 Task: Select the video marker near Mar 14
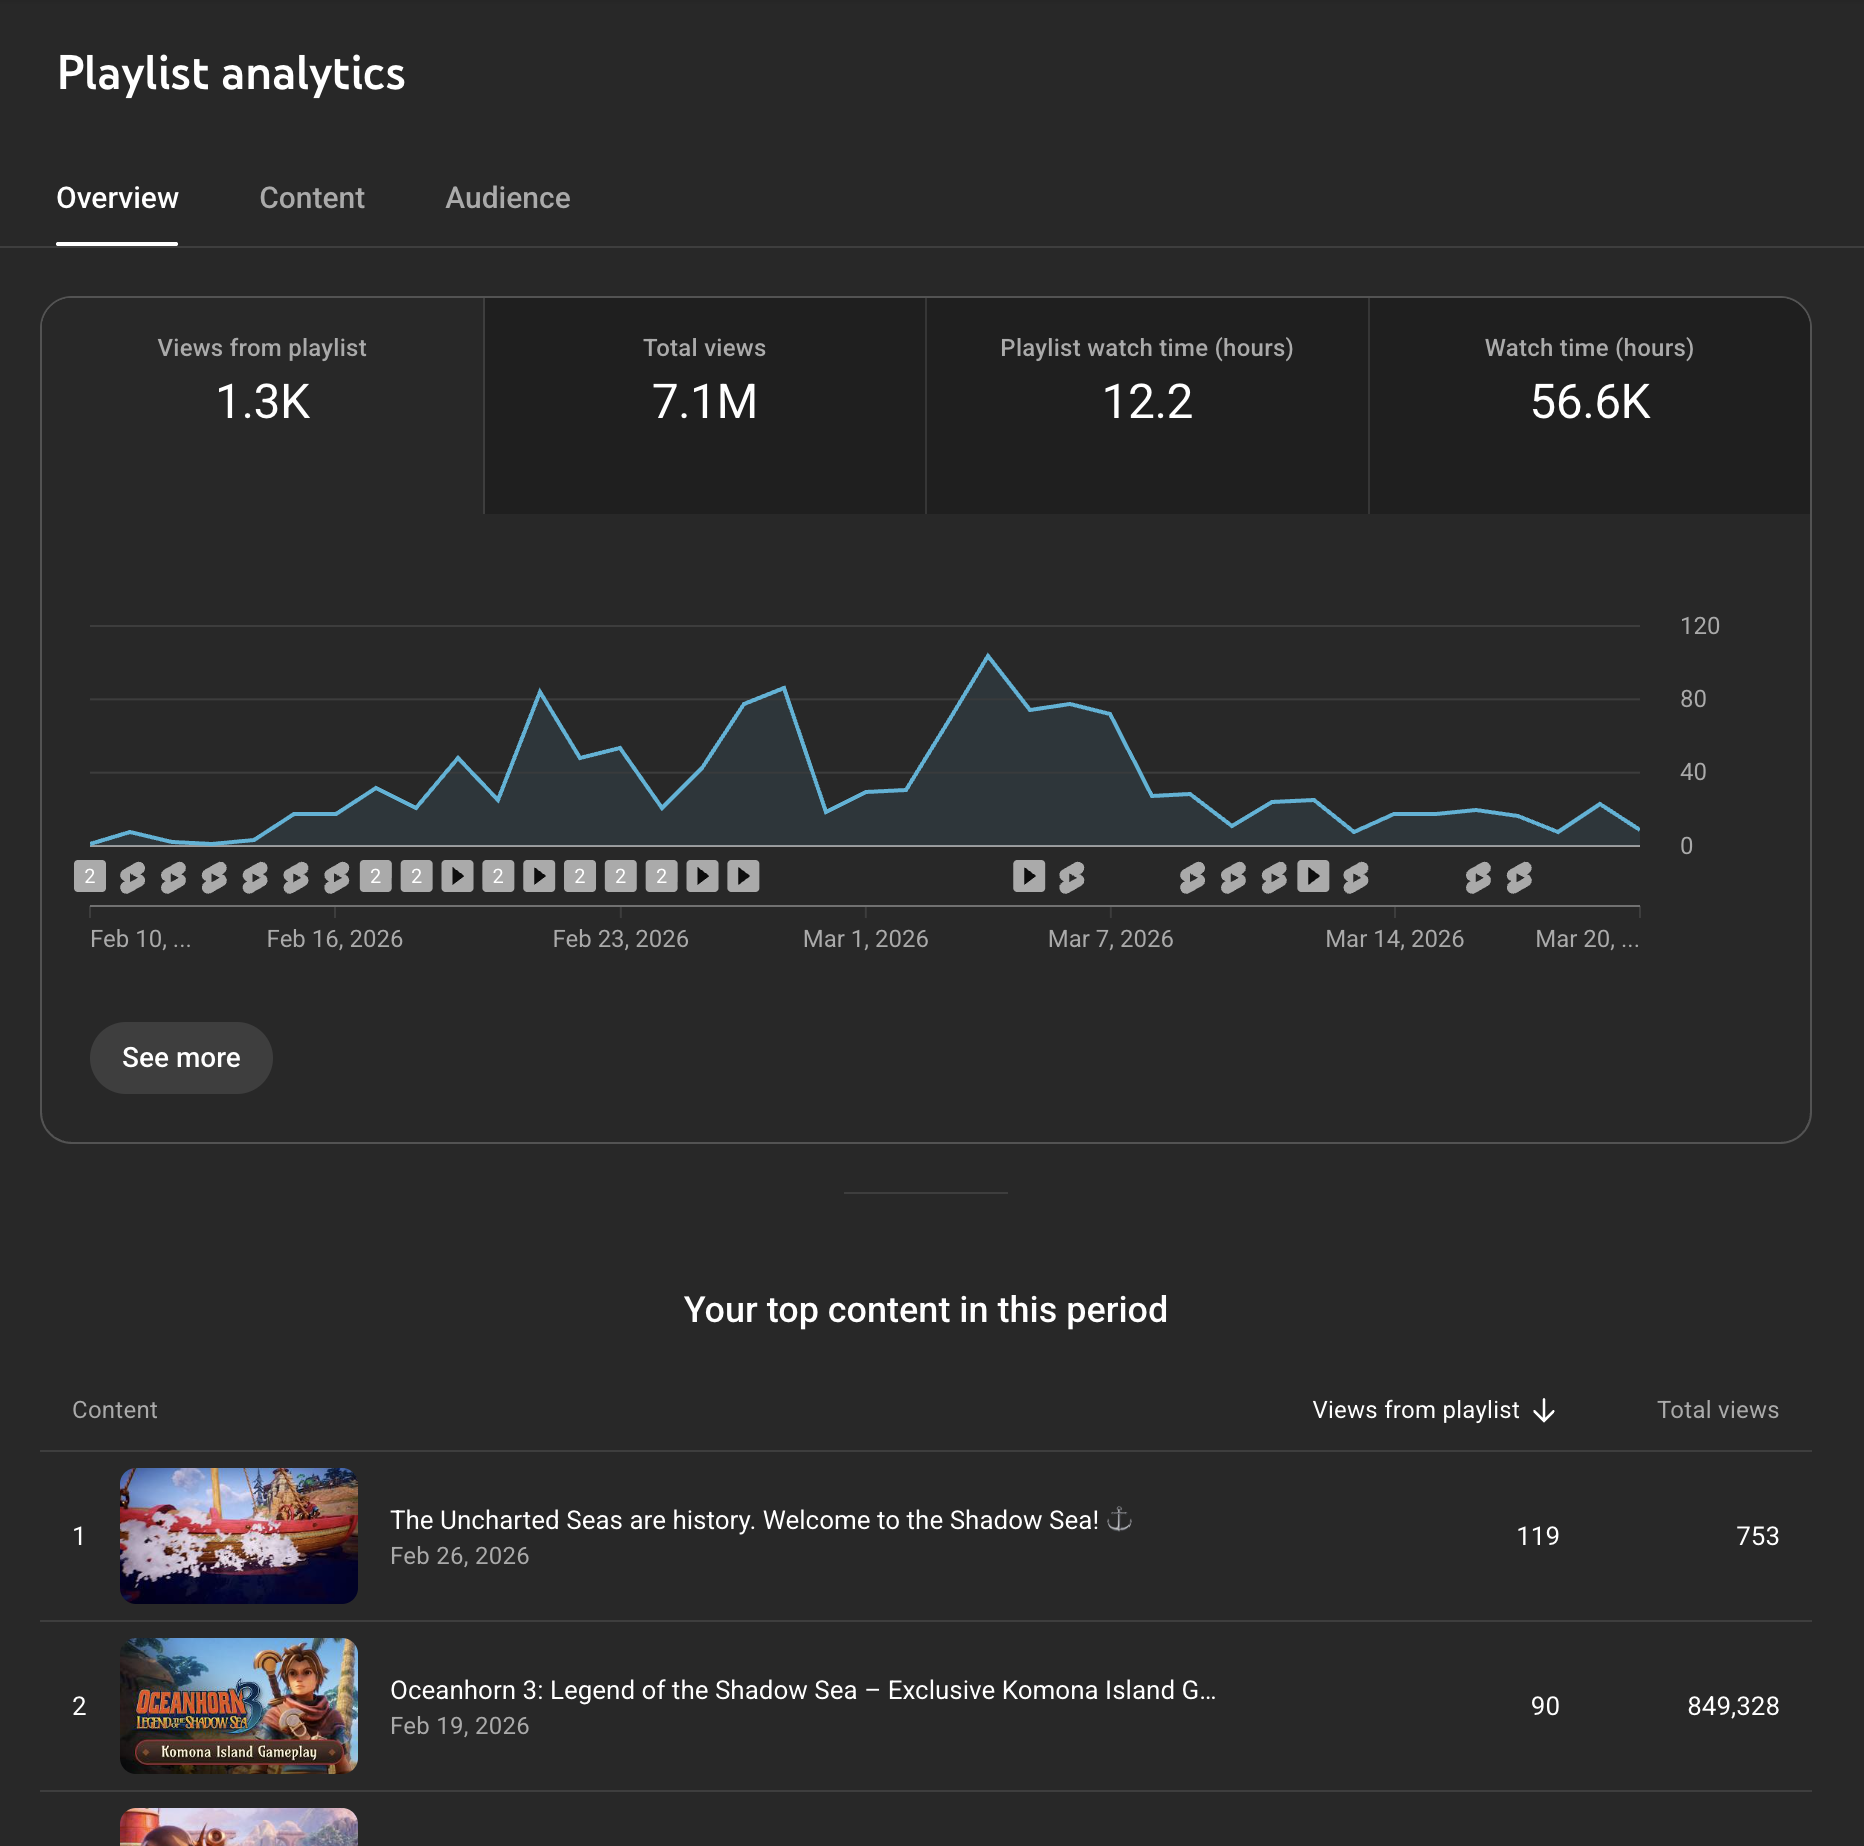pyautogui.click(x=1314, y=876)
